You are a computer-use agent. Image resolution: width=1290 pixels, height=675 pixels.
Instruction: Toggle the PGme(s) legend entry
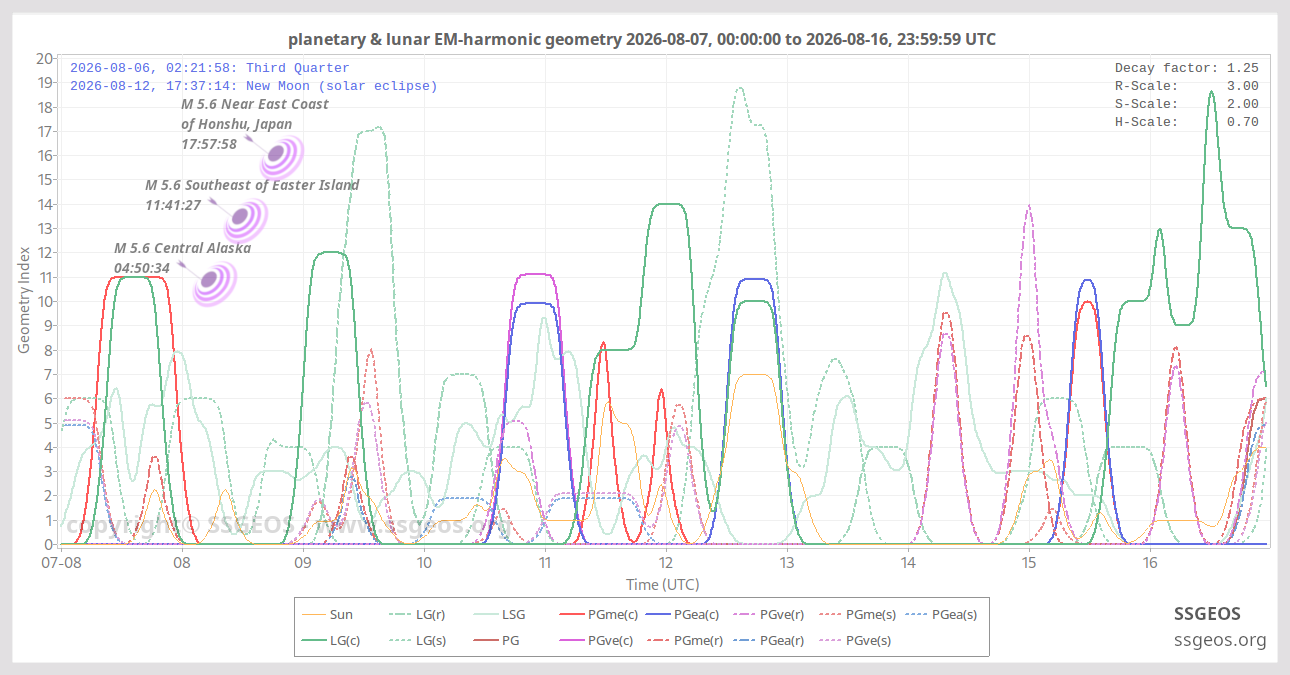856,615
